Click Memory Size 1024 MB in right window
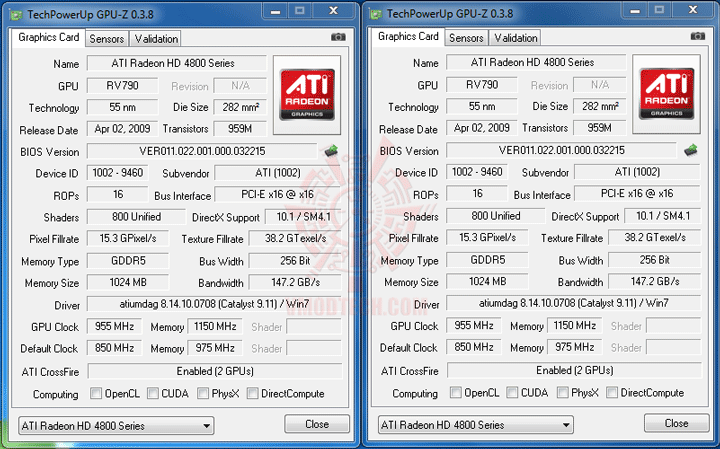The height and width of the screenshot is (449, 720). coord(488,281)
